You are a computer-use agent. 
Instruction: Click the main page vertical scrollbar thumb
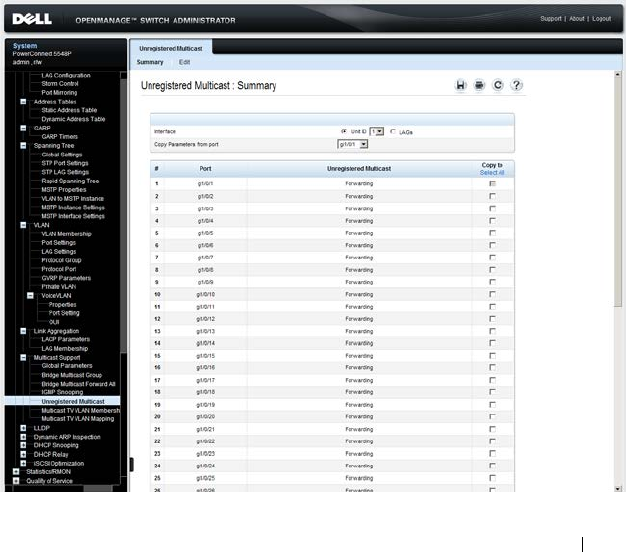click(618, 193)
